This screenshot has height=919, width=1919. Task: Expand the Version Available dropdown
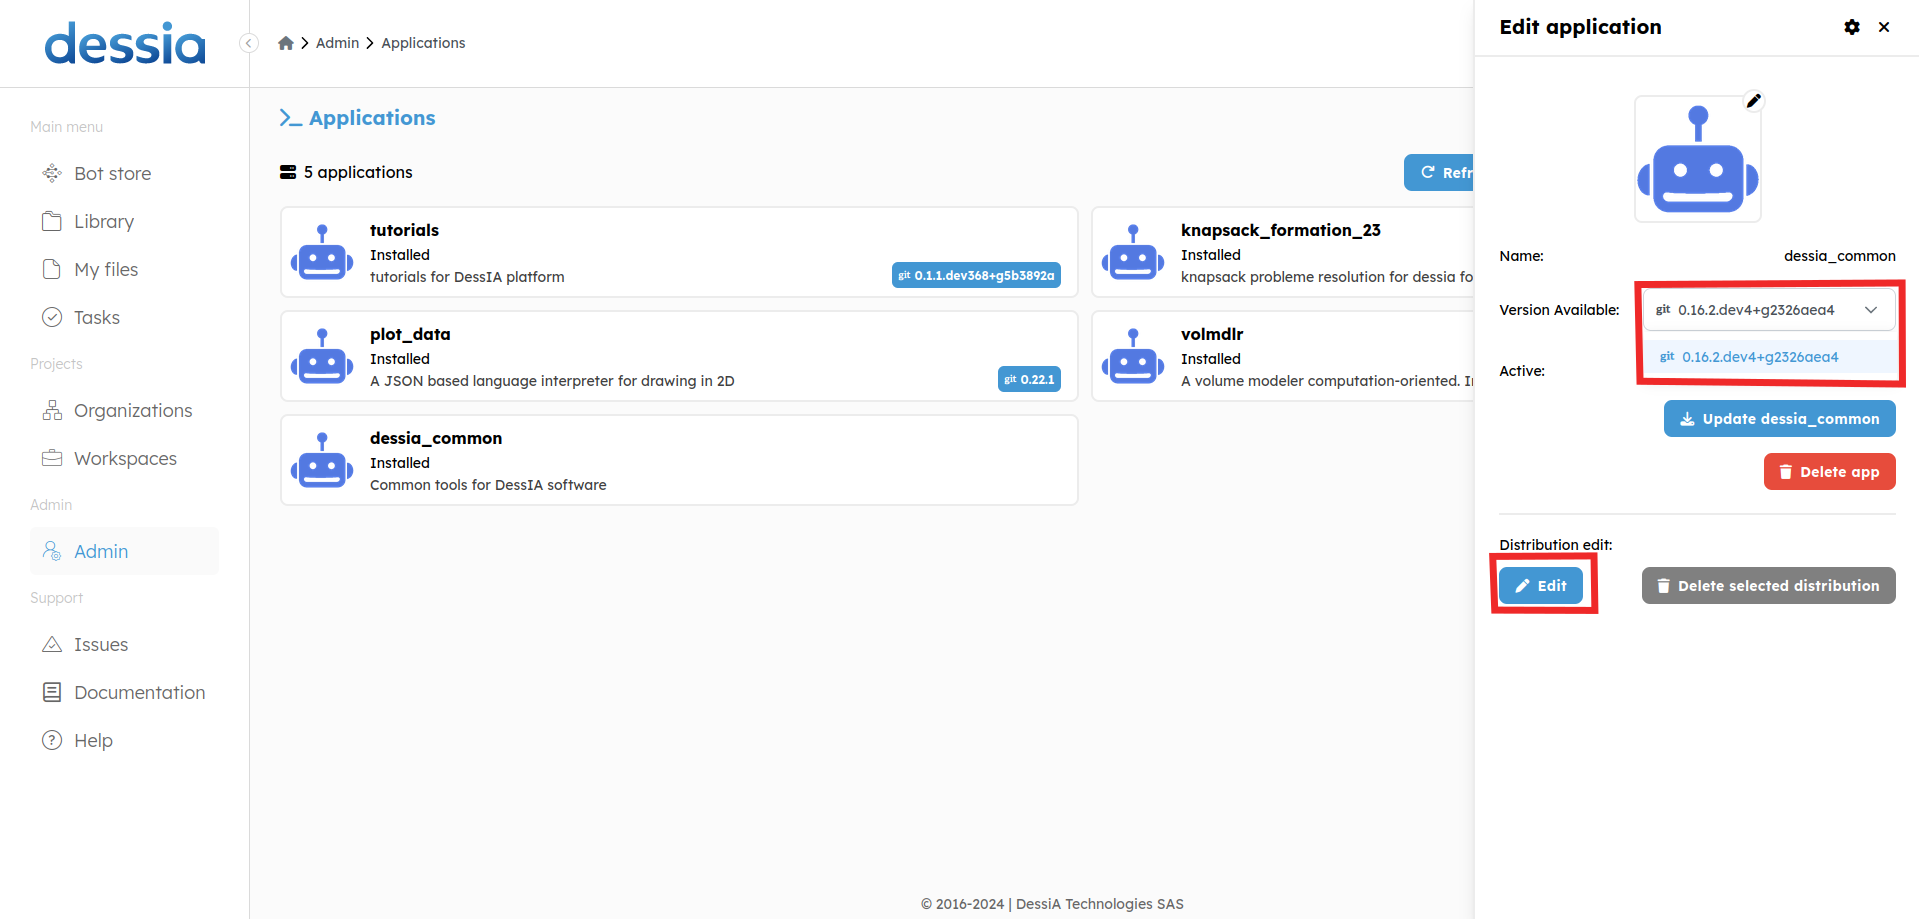coord(1769,310)
